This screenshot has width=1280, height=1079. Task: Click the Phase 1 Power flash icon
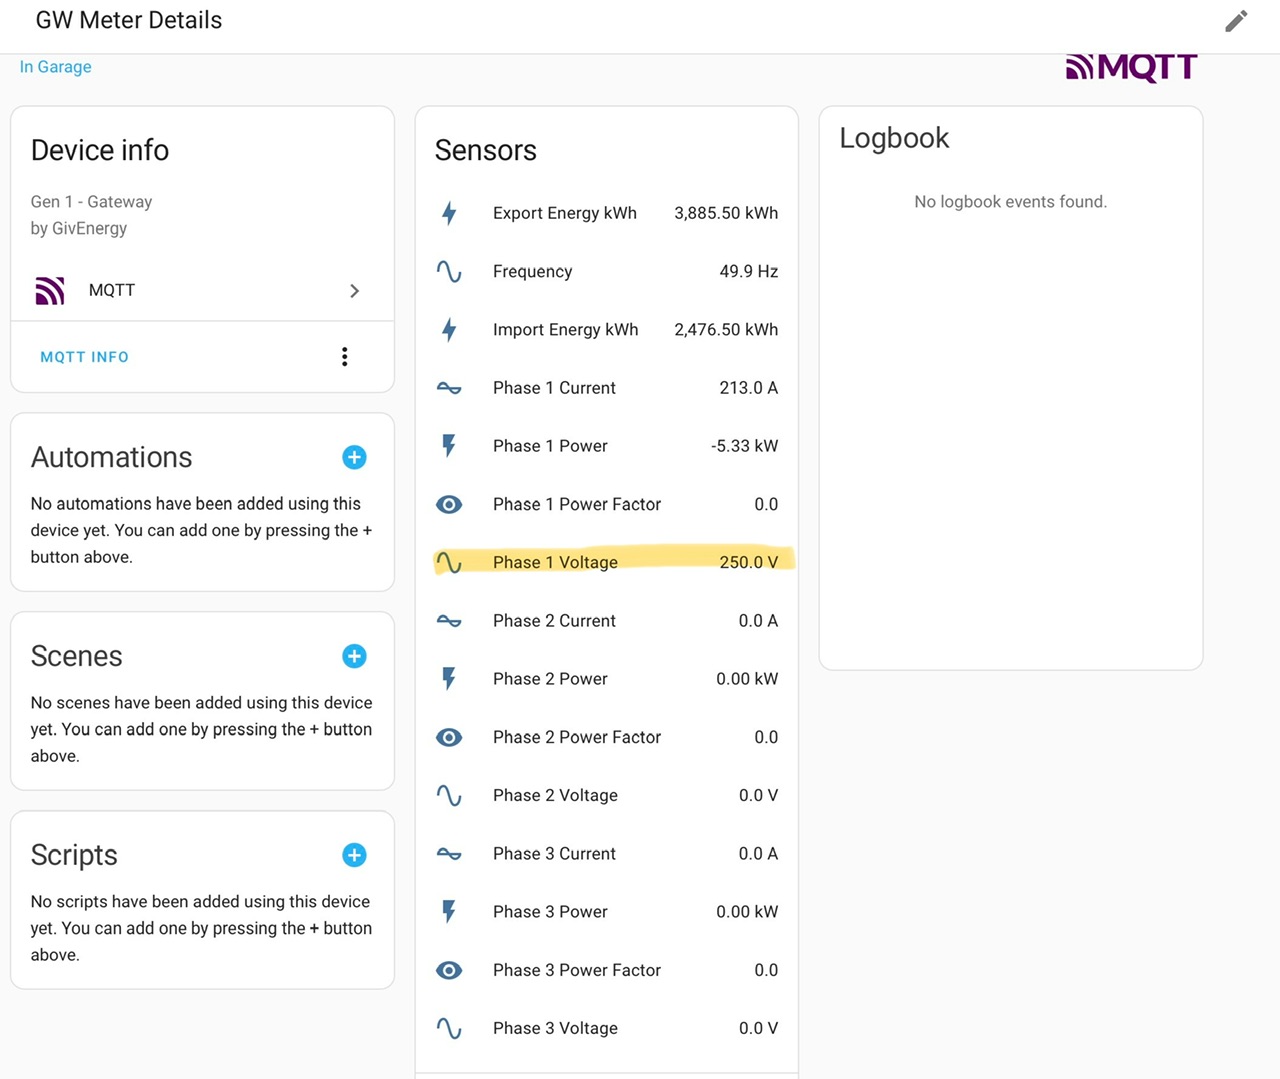[449, 446]
